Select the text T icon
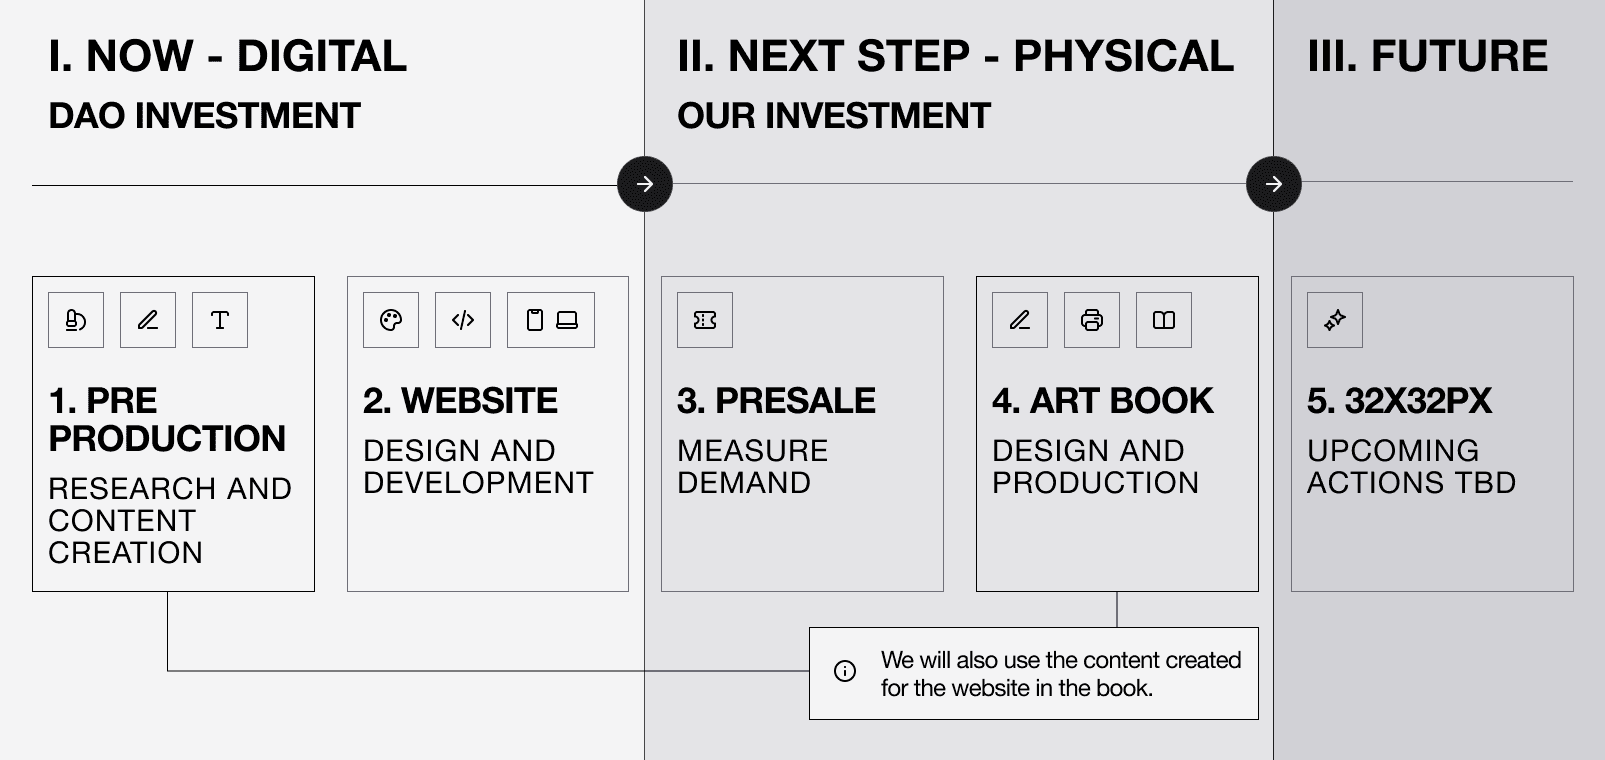This screenshot has width=1605, height=760. coord(220,320)
